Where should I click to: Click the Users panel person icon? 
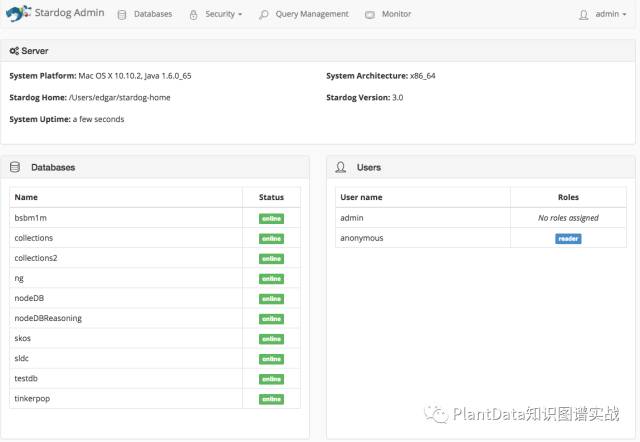(x=341, y=167)
